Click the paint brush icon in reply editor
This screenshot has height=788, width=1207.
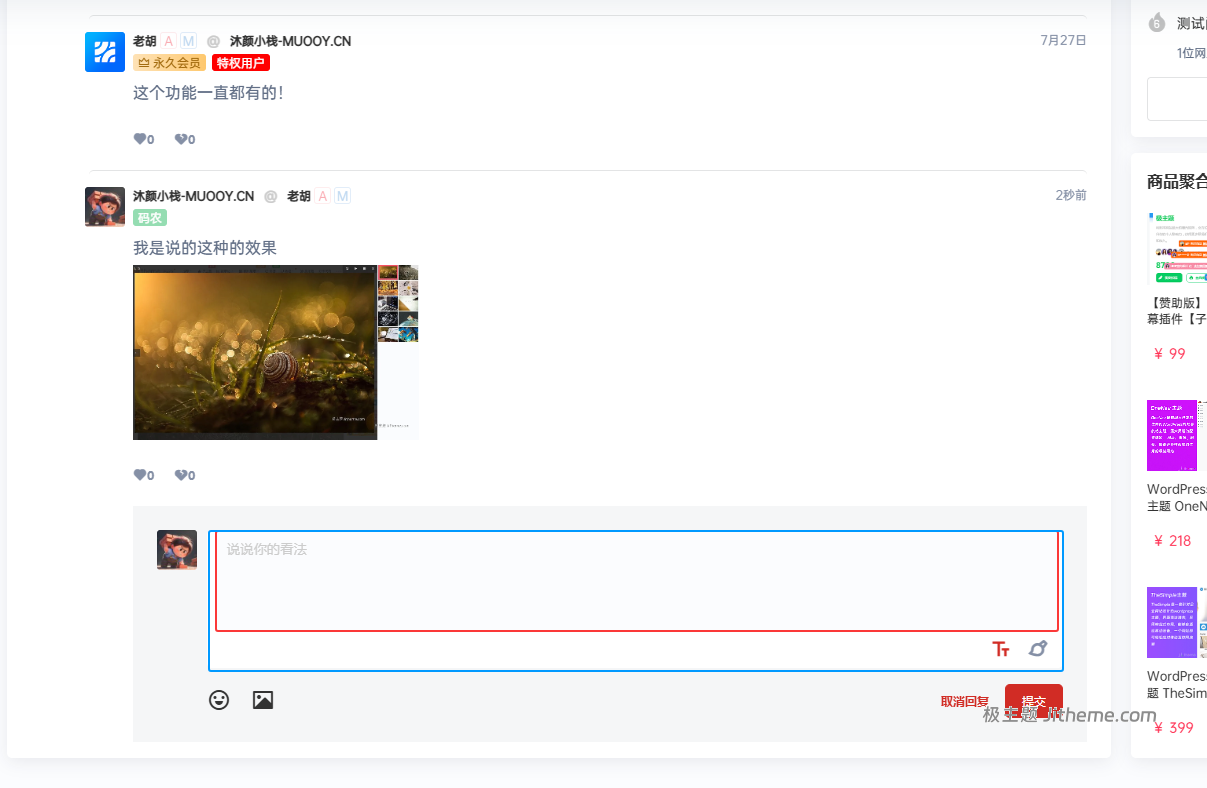[x=1038, y=649]
